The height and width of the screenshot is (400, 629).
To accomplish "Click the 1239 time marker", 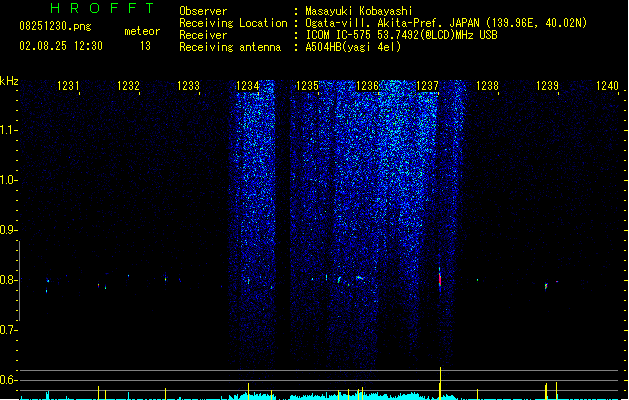I will (x=547, y=86).
